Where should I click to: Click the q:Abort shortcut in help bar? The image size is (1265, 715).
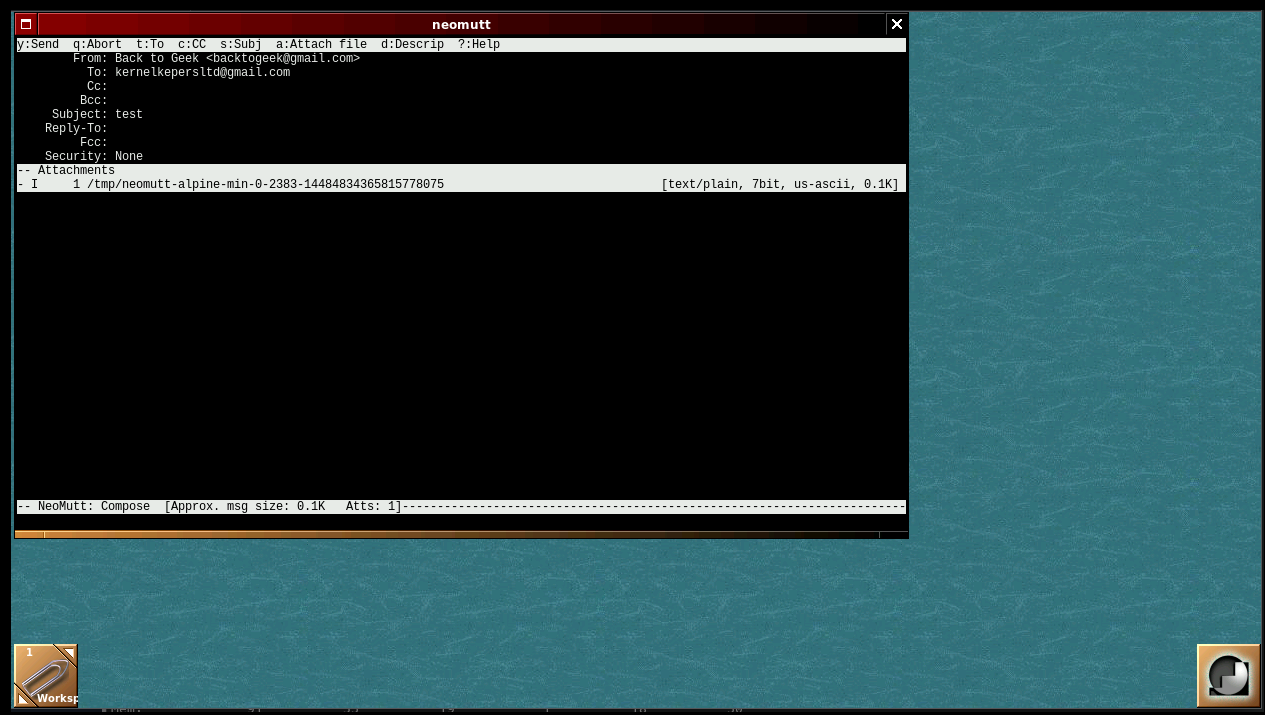coord(97,45)
